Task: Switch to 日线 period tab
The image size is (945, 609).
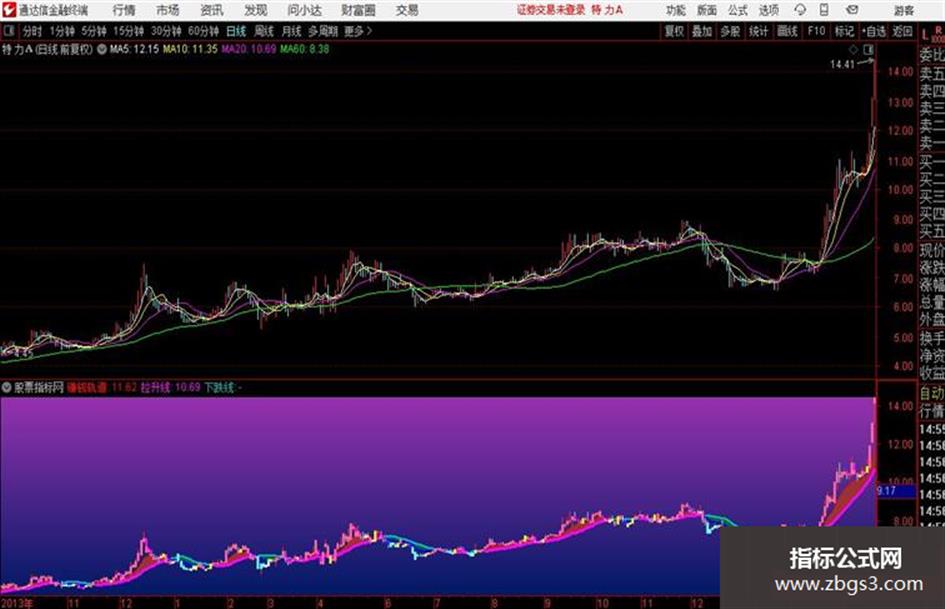Action: click(236, 31)
